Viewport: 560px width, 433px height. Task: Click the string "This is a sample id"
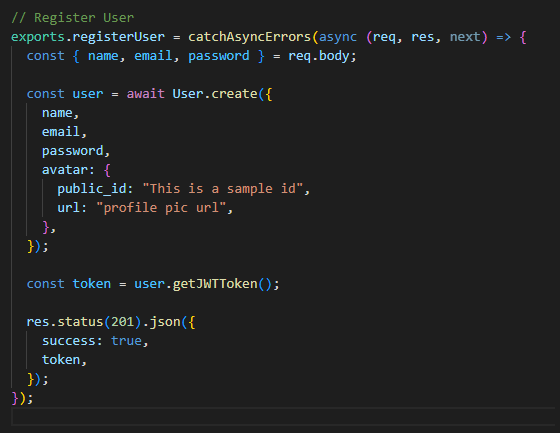(222, 189)
